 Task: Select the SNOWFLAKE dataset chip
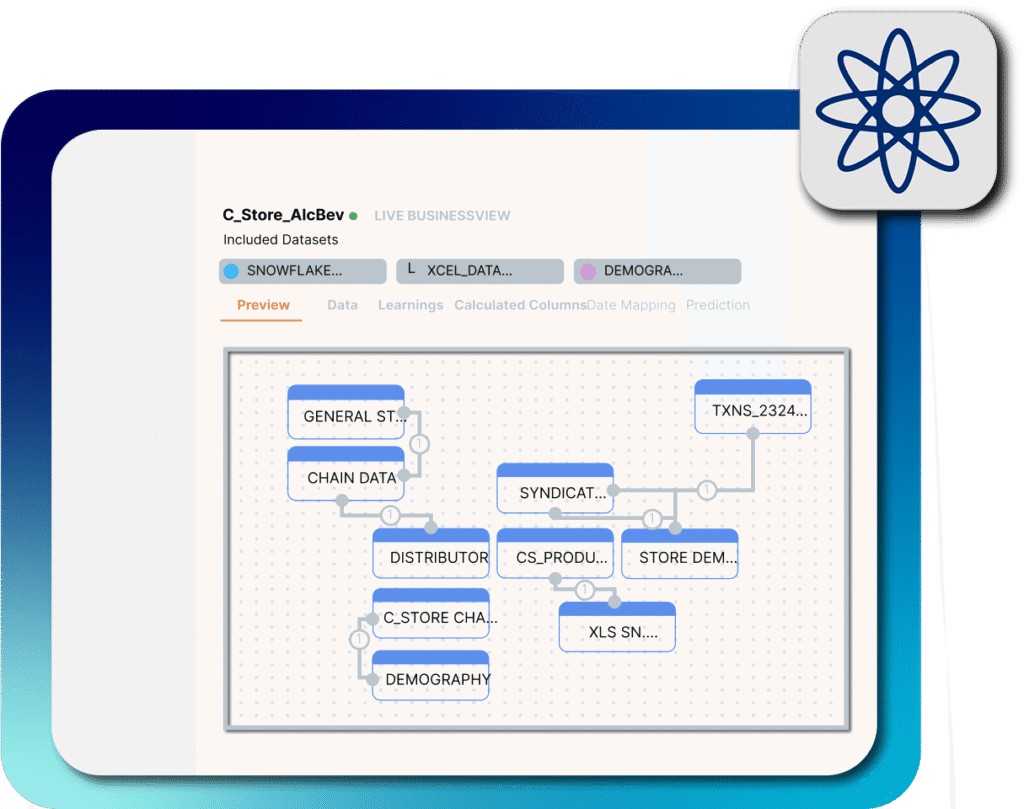(302, 271)
